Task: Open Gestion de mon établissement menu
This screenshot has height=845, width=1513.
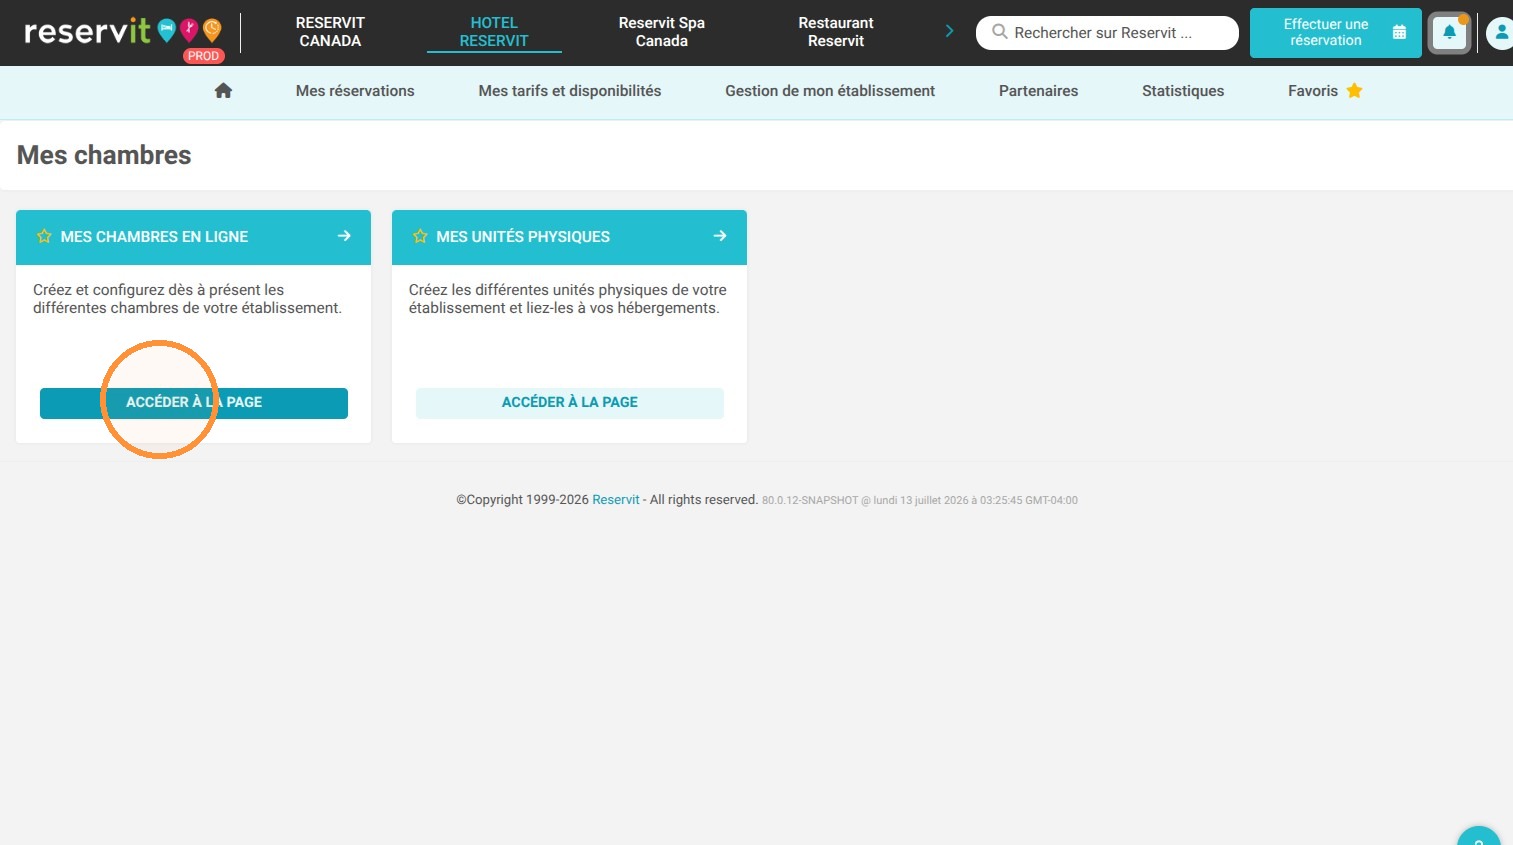Action: (x=830, y=91)
